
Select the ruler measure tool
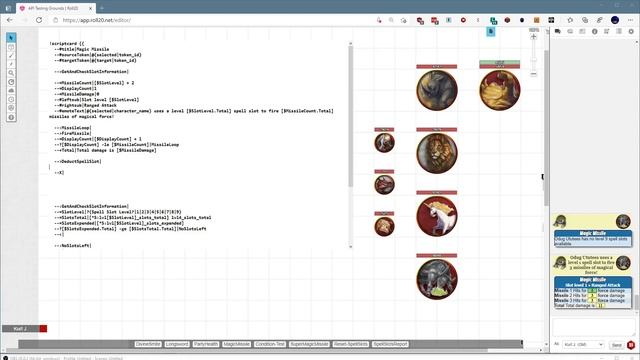tap(11, 82)
